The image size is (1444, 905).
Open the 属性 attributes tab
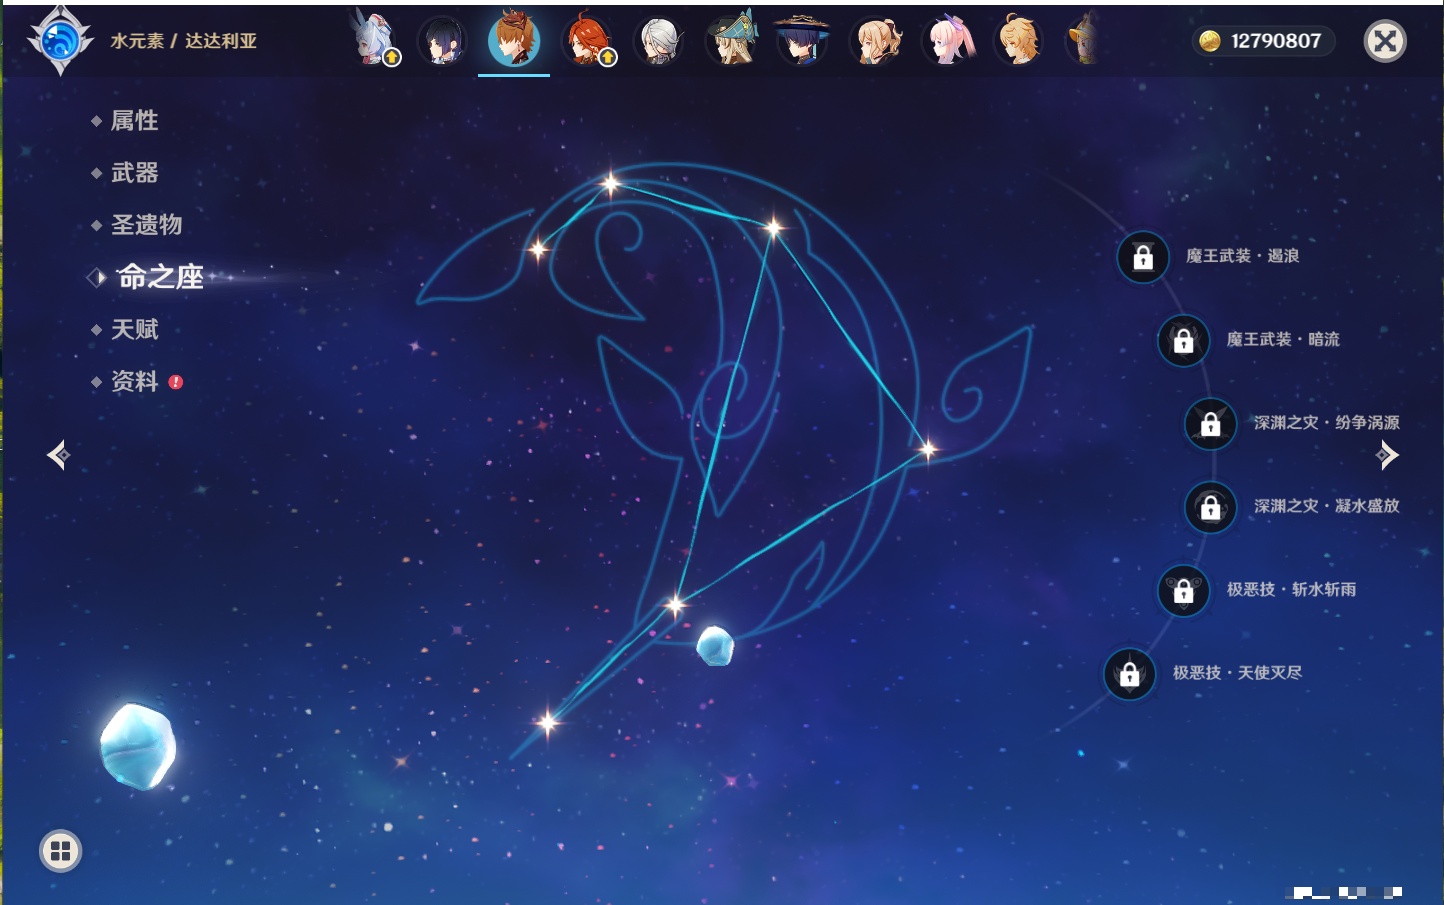tap(134, 121)
